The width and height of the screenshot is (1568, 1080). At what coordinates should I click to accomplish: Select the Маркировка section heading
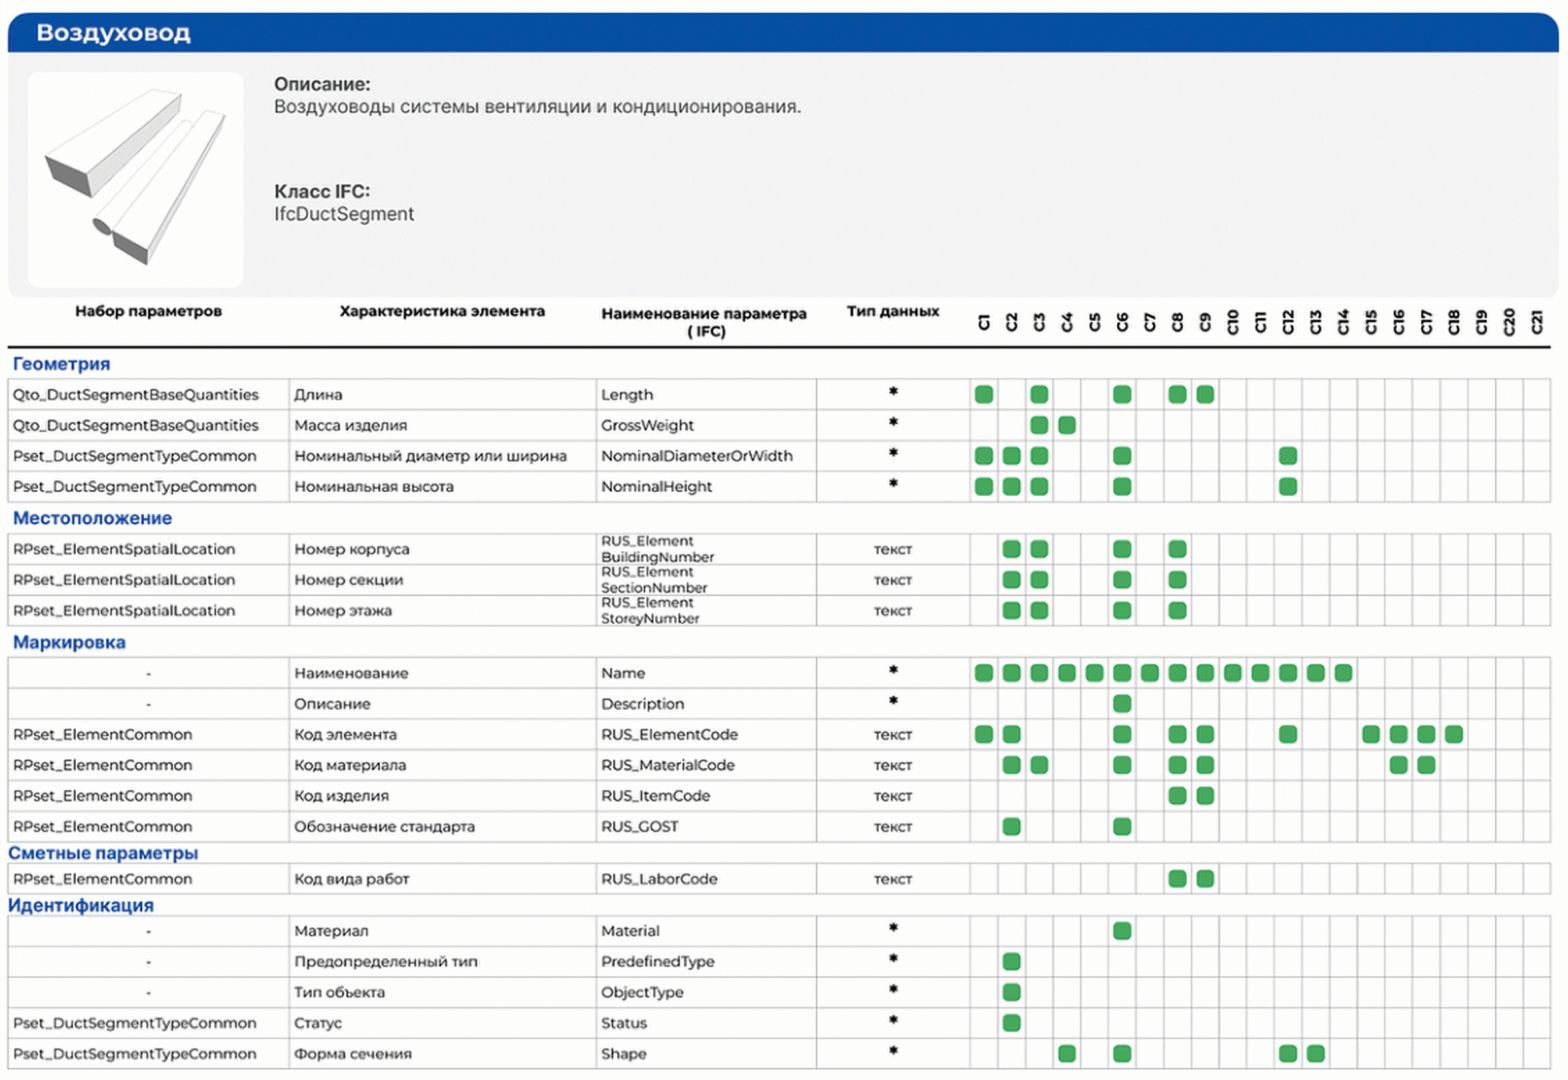tap(69, 642)
